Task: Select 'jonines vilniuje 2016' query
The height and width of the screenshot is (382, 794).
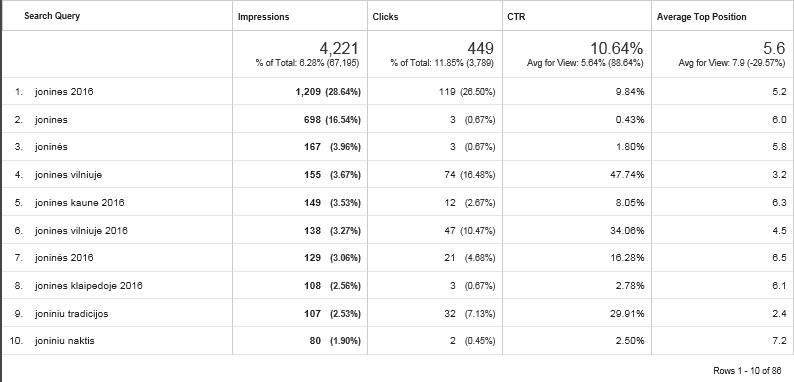Action: point(81,231)
